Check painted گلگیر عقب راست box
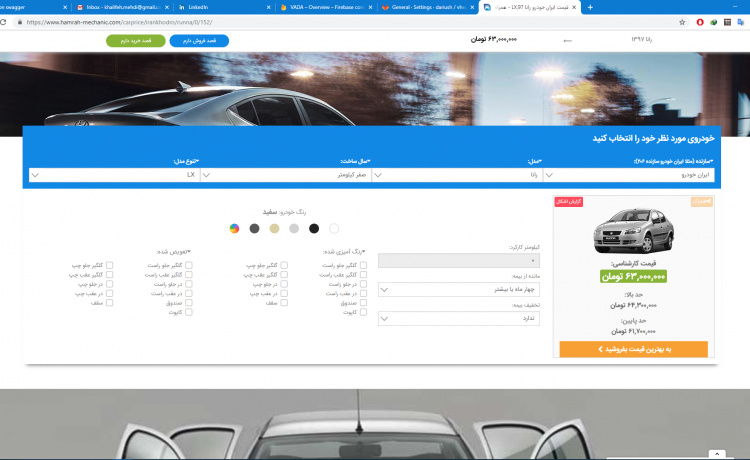Image resolution: width=750 pixels, height=460 pixels. point(364,274)
